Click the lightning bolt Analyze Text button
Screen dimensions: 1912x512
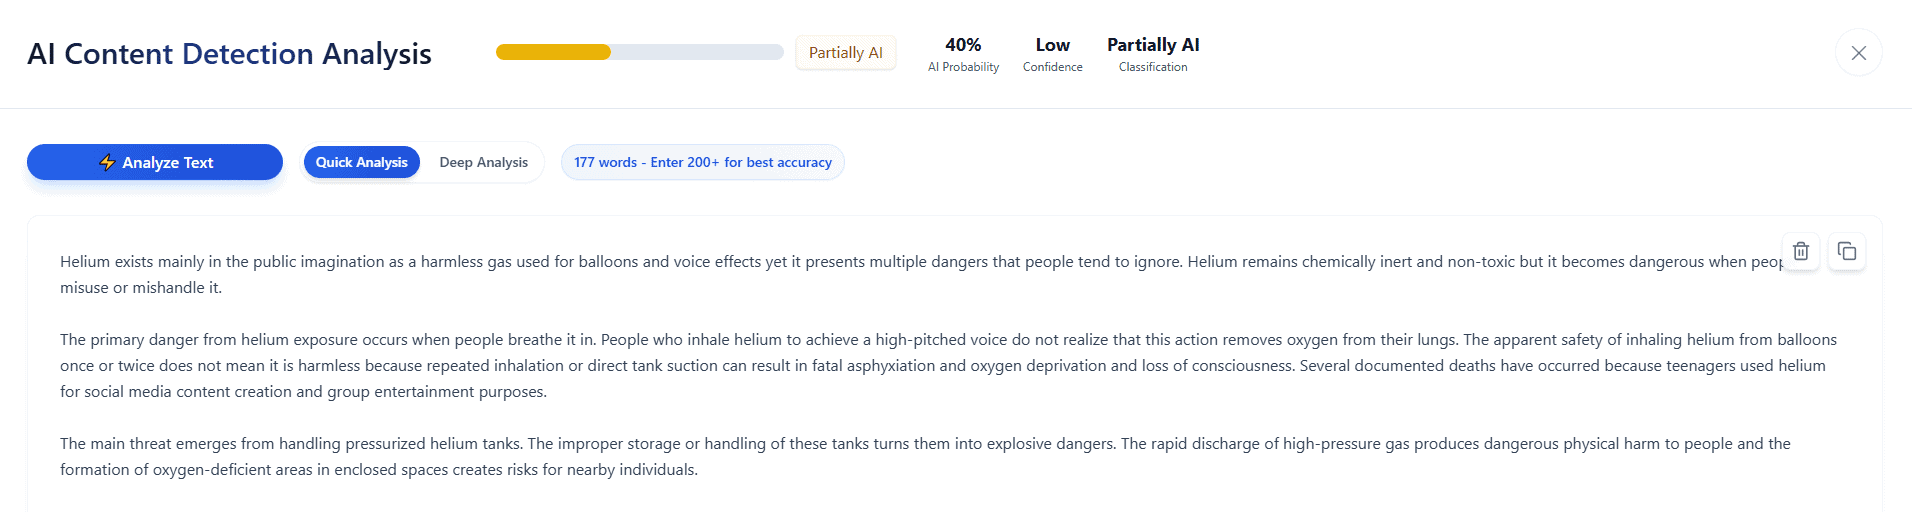point(155,162)
